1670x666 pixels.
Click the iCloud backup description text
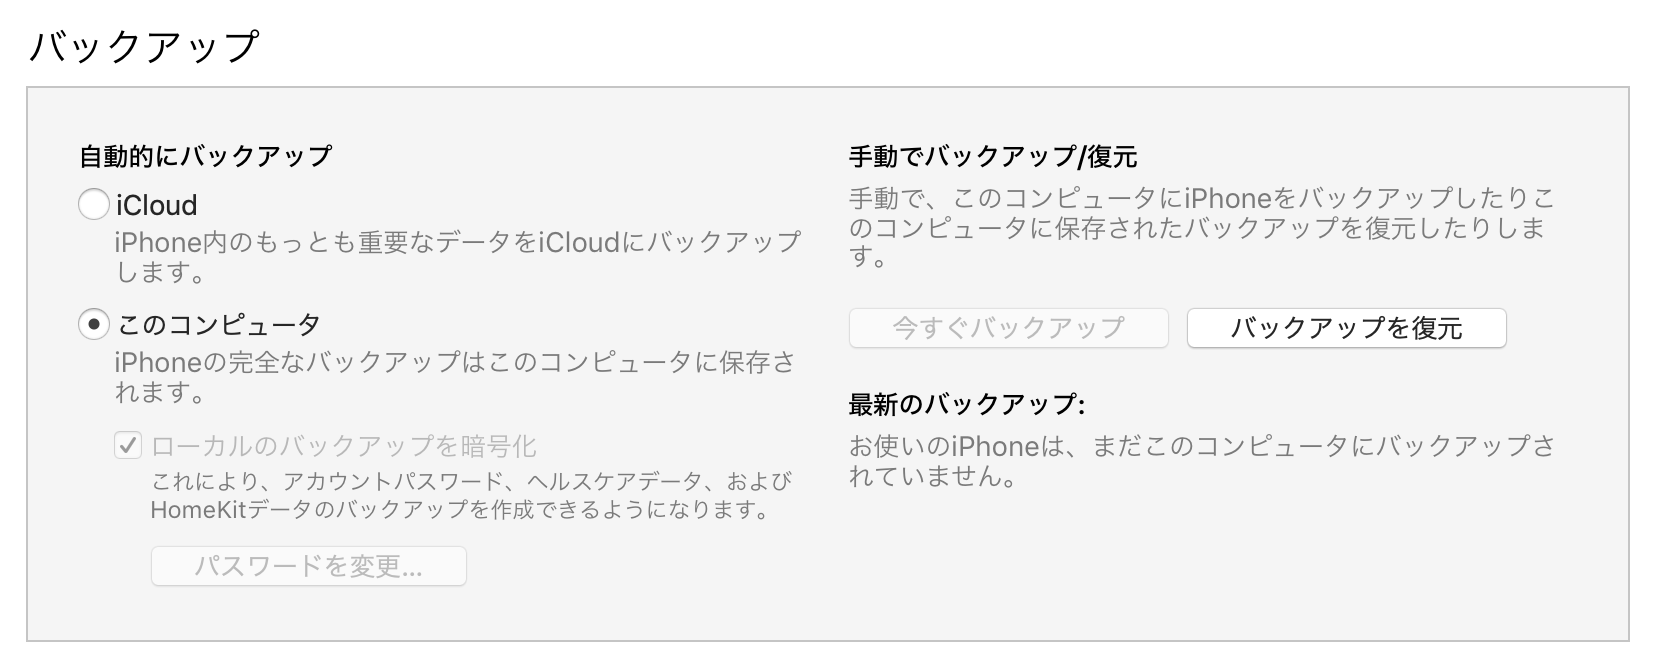point(457,256)
